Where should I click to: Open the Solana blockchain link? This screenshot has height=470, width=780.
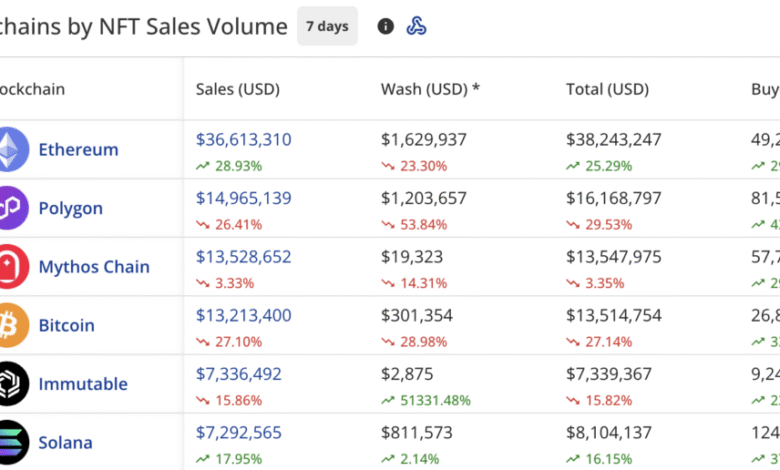click(66, 443)
